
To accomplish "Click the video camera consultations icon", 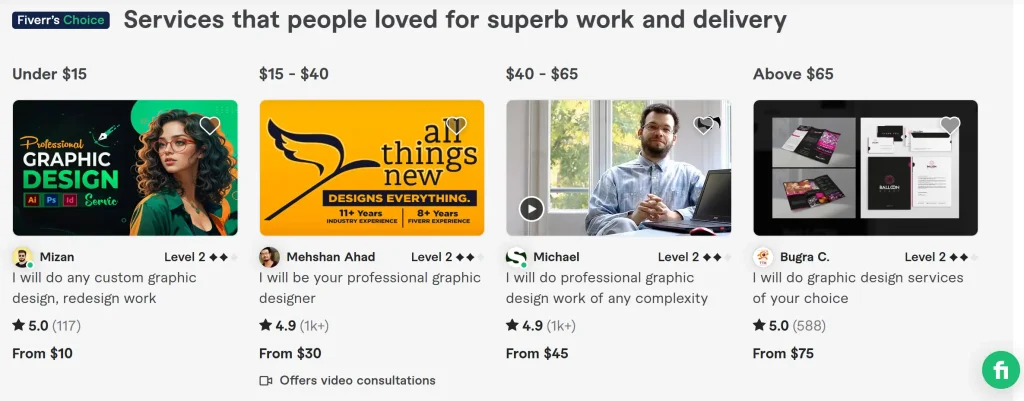I will 266,381.
